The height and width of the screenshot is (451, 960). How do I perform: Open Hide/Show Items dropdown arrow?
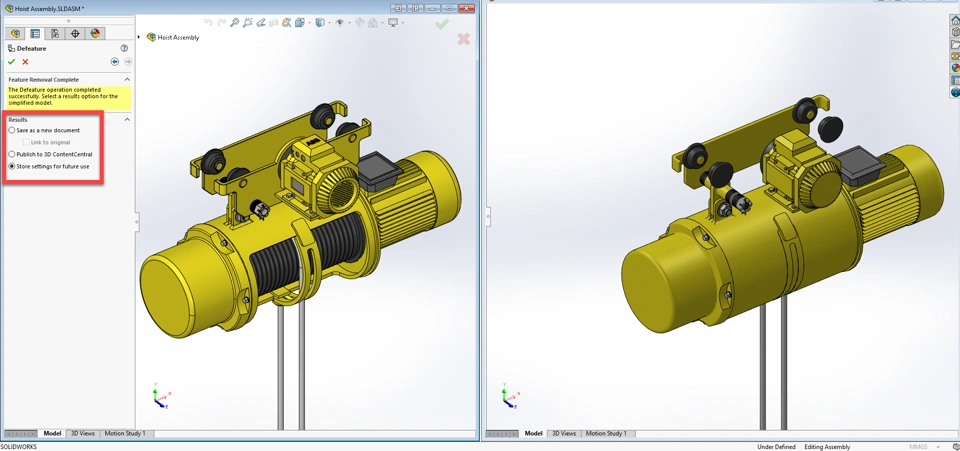350,23
